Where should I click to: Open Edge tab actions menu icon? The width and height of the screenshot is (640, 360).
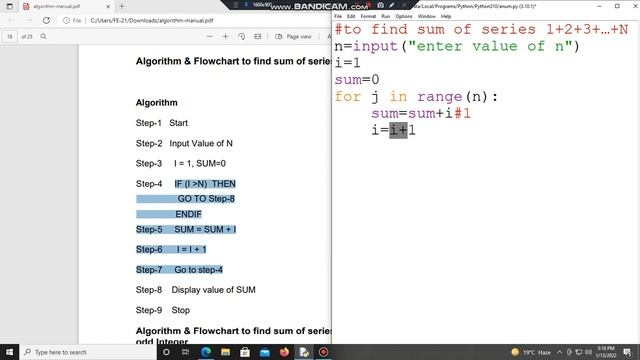point(9,7)
